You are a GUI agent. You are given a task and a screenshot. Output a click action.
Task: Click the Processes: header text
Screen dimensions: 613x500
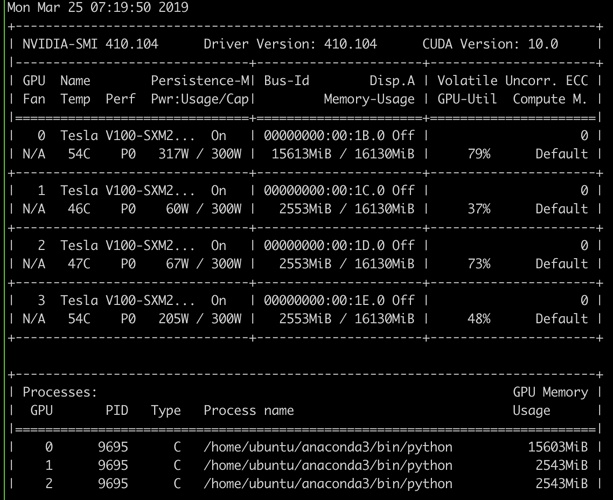pyautogui.click(x=60, y=393)
